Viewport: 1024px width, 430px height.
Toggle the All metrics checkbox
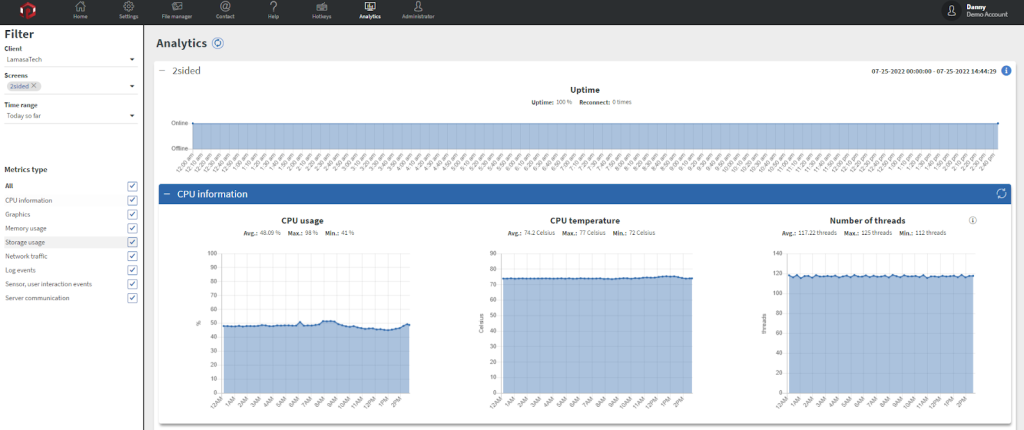[133, 186]
